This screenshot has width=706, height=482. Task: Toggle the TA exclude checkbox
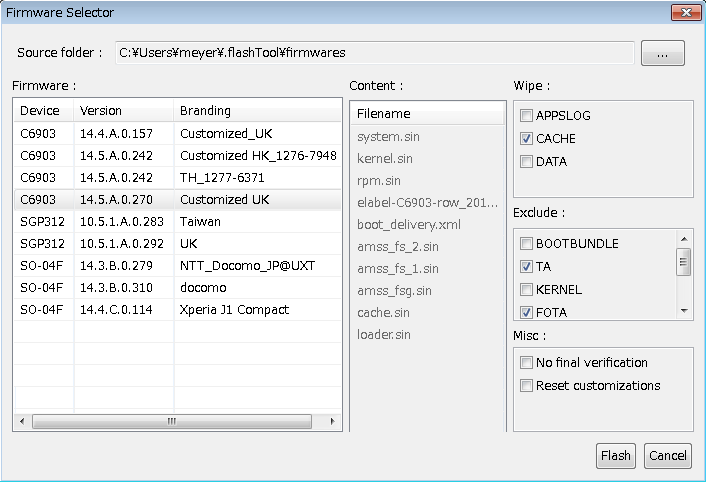click(x=526, y=266)
